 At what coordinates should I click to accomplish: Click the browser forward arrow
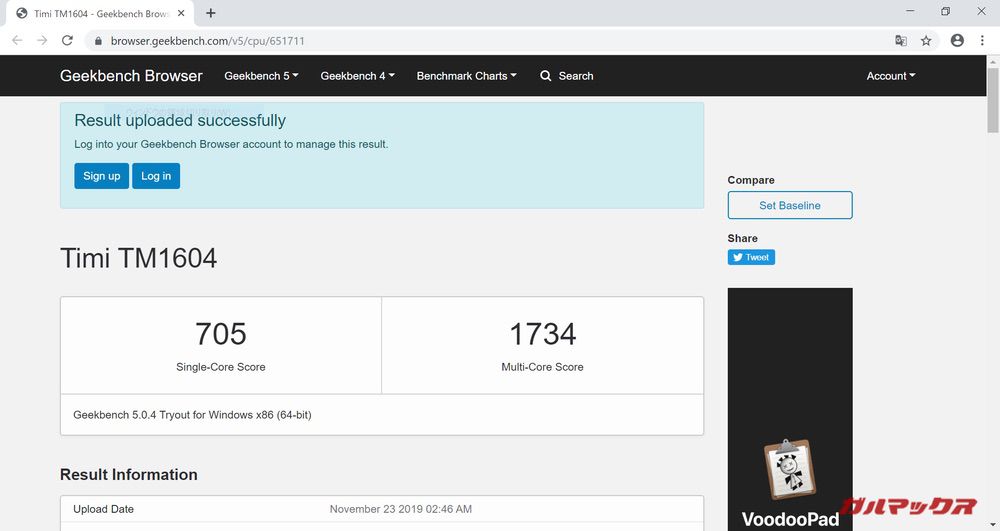tap(42, 41)
